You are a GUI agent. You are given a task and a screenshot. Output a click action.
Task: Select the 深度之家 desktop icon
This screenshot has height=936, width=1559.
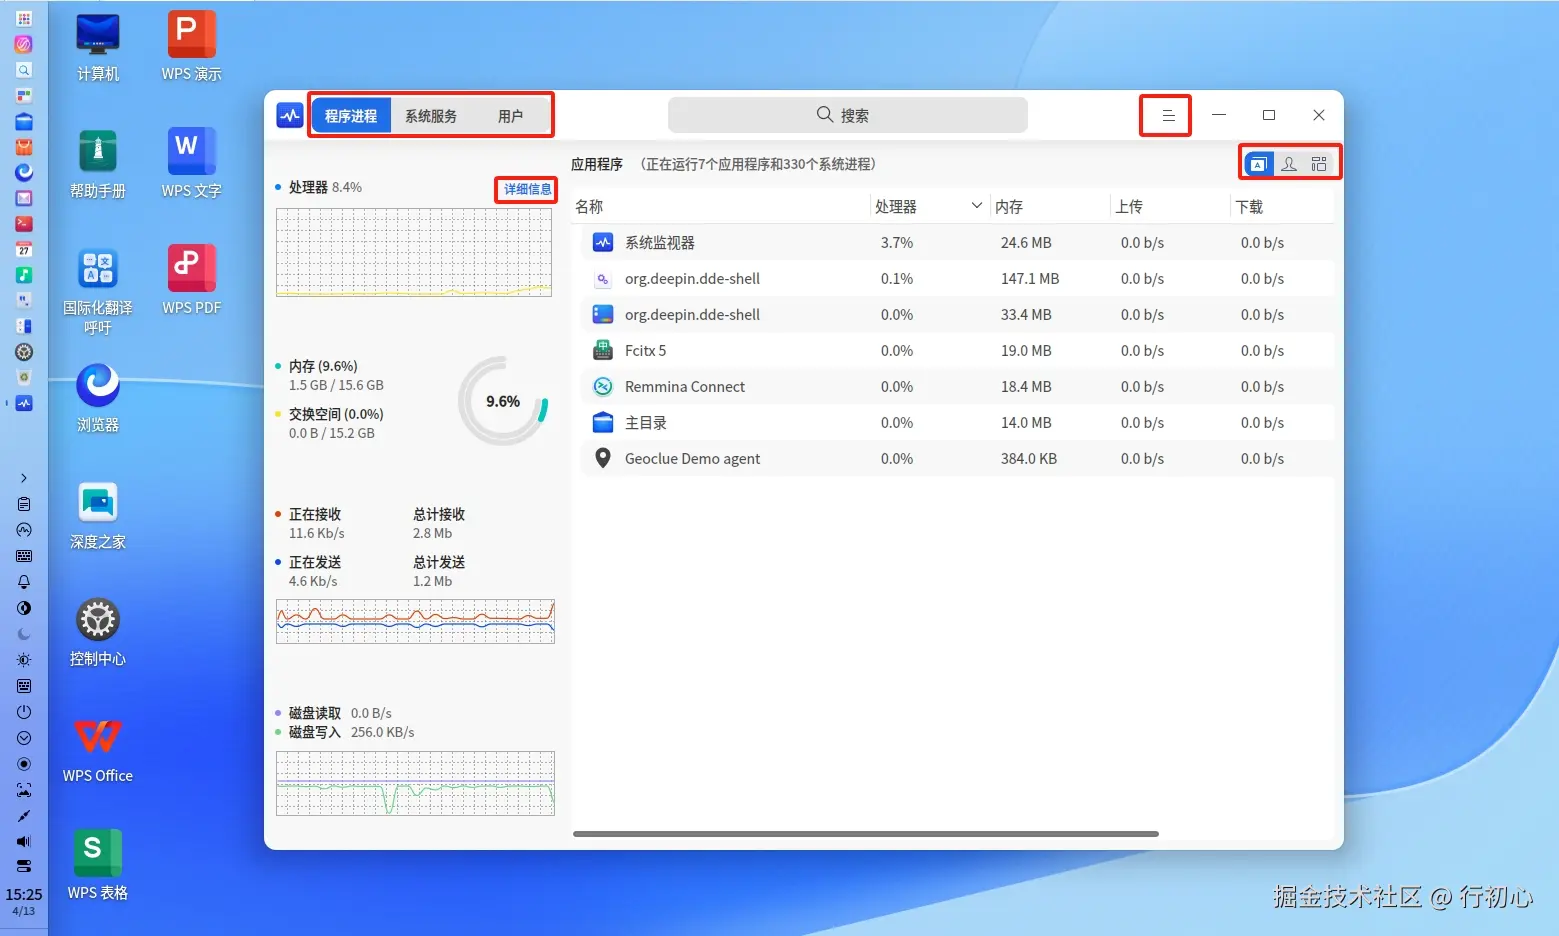point(98,516)
